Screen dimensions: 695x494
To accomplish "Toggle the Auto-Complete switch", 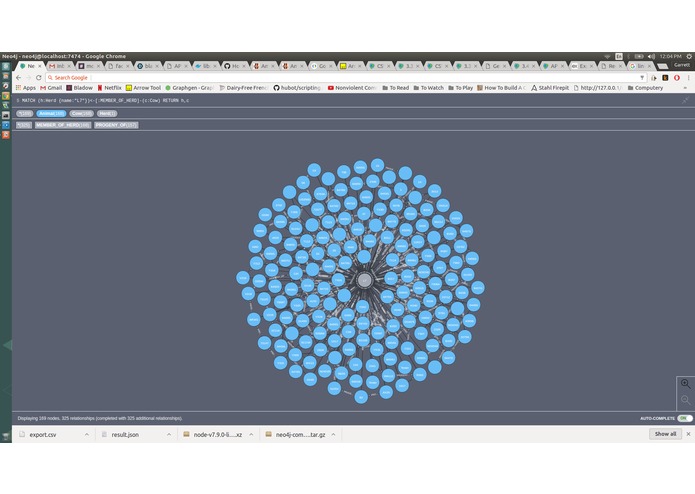I will pyautogui.click(x=685, y=418).
